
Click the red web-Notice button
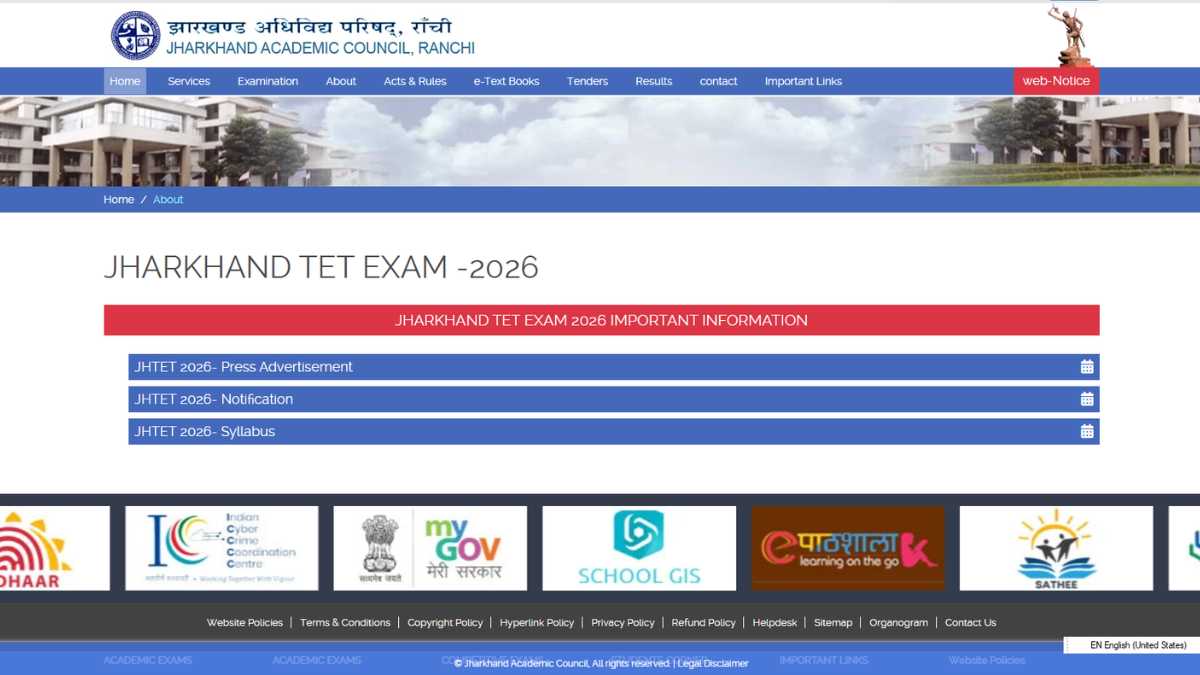[x=1056, y=81]
